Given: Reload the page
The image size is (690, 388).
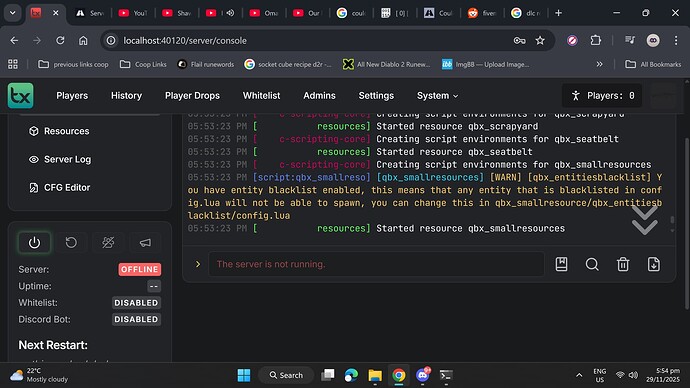Looking at the screenshot, I should tap(60, 40).
